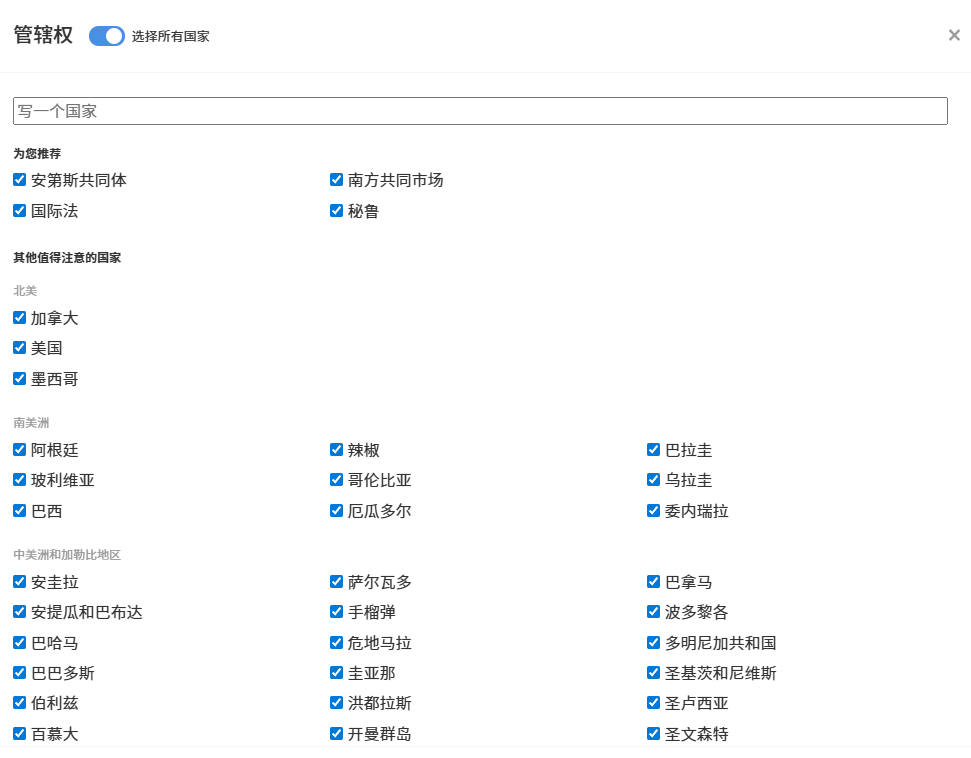This screenshot has height=758, width=971.
Task: Deselect the 哥伦比亚 checkbox
Action: pyautogui.click(x=337, y=480)
